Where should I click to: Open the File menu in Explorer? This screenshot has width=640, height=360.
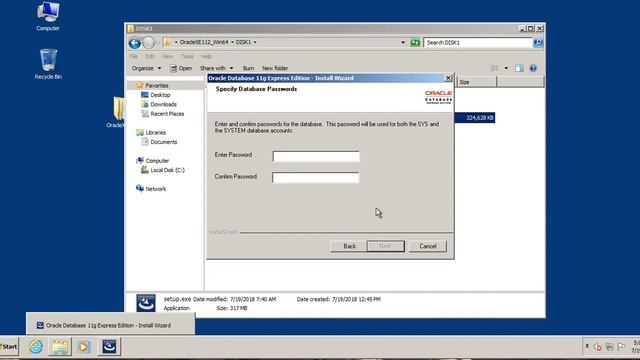[x=133, y=56]
